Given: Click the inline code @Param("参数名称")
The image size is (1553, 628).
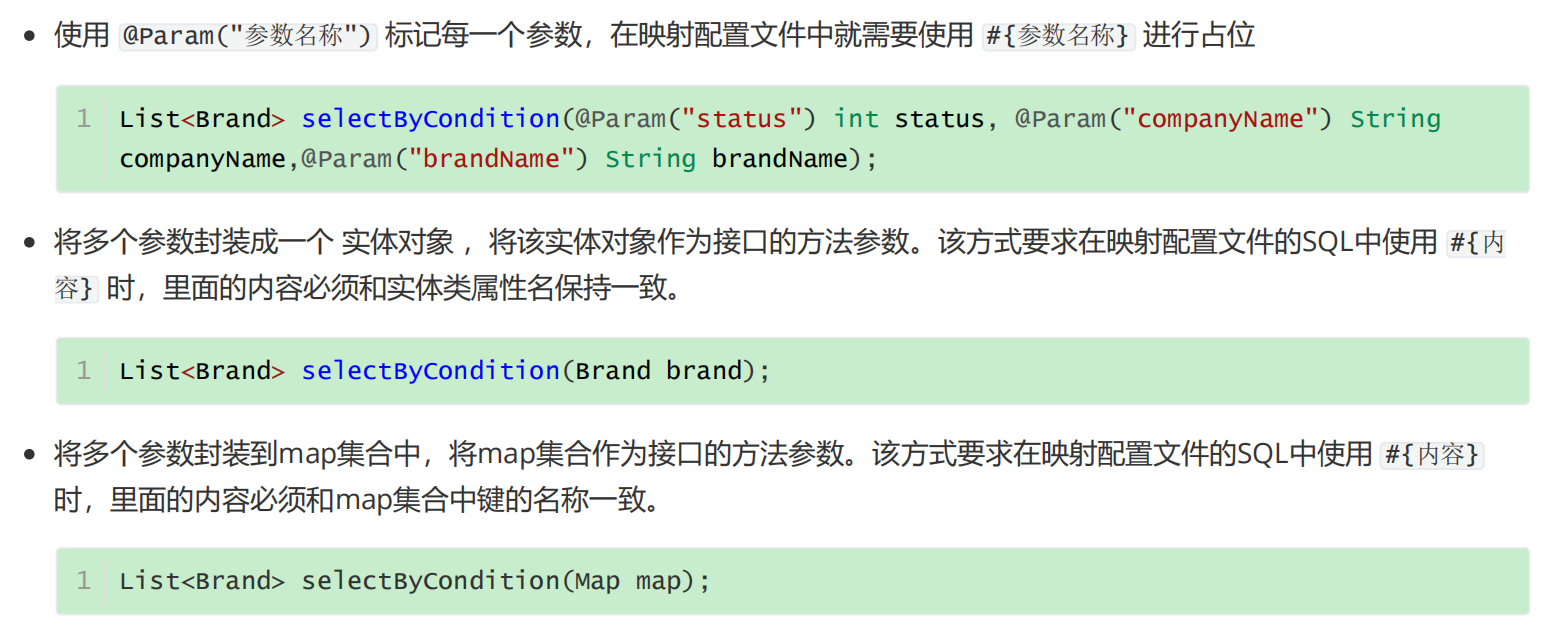Looking at the screenshot, I should pyautogui.click(x=248, y=36).
